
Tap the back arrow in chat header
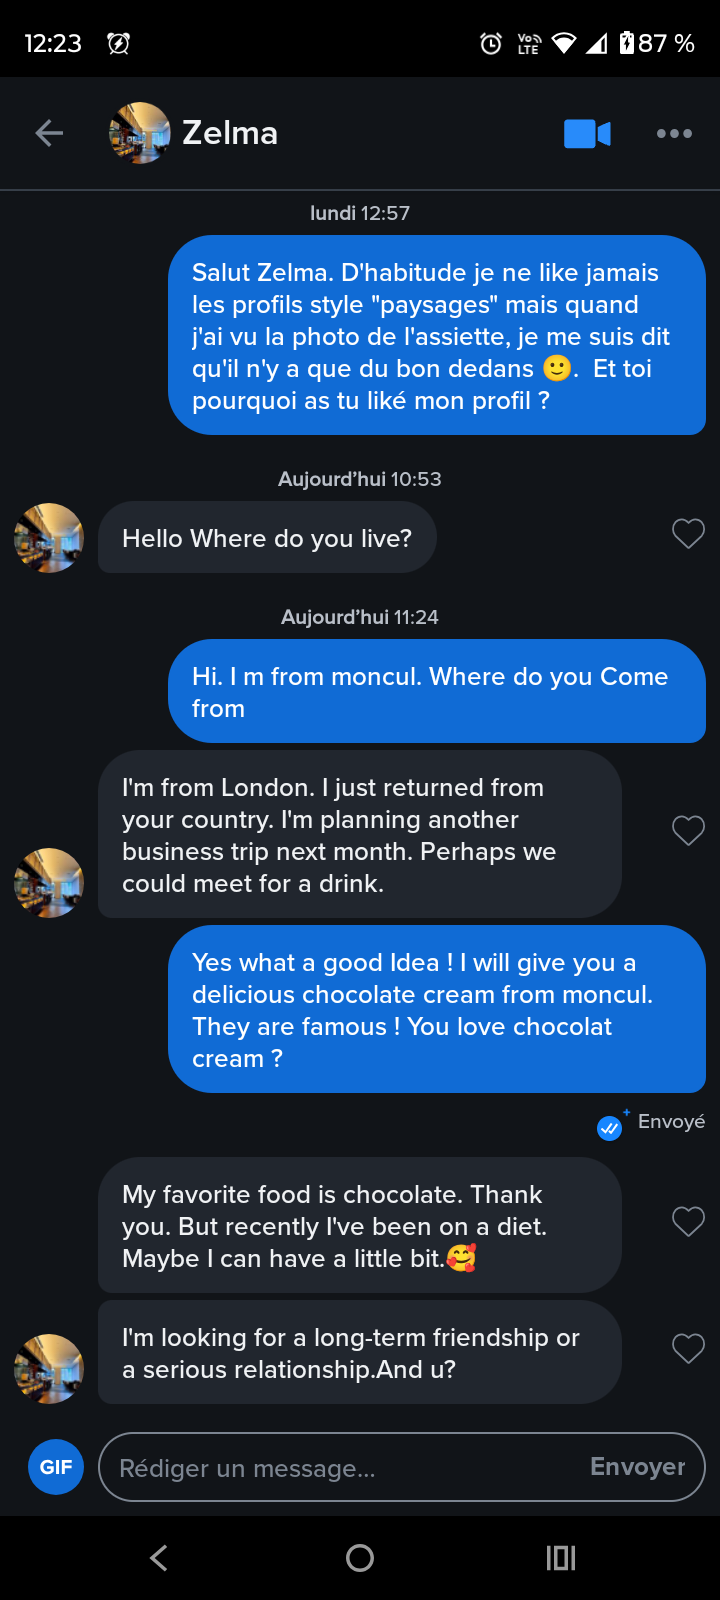point(49,133)
